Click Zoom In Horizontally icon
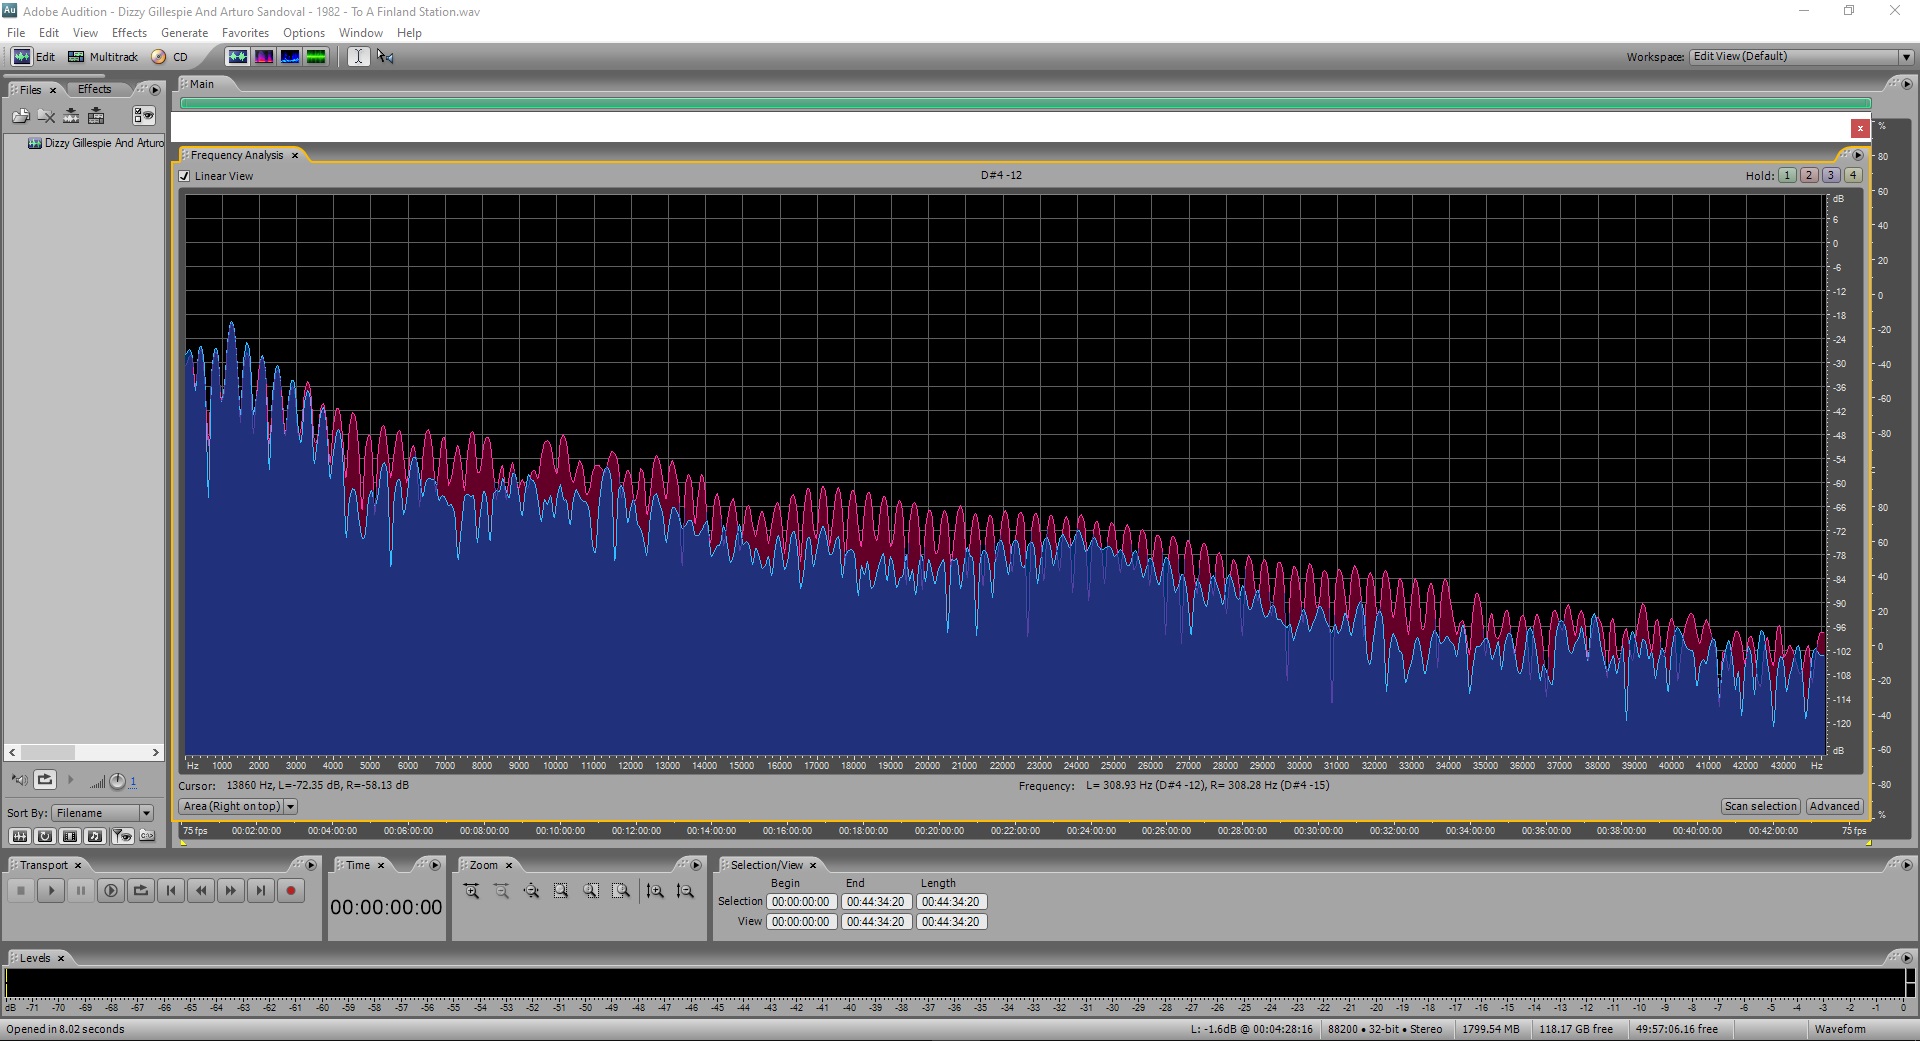This screenshot has width=1920, height=1041. [471, 890]
